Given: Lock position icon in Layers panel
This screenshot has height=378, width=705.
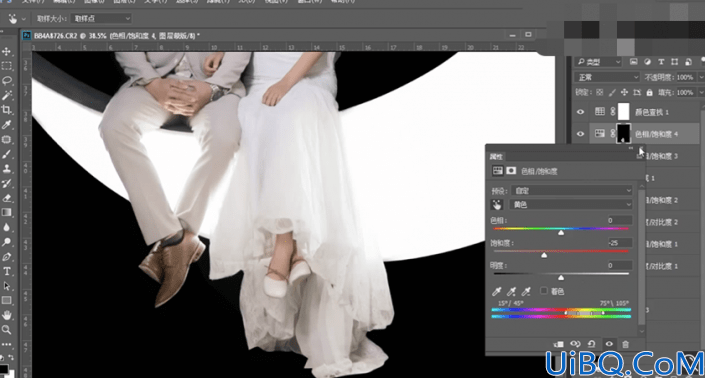Looking at the screenshot, I should click(x=624, y=92).
